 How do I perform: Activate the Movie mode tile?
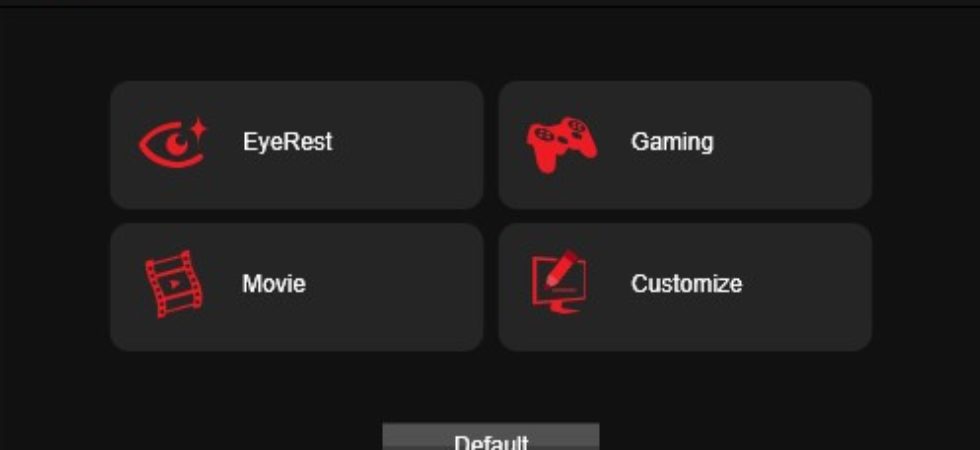[297, 287]
